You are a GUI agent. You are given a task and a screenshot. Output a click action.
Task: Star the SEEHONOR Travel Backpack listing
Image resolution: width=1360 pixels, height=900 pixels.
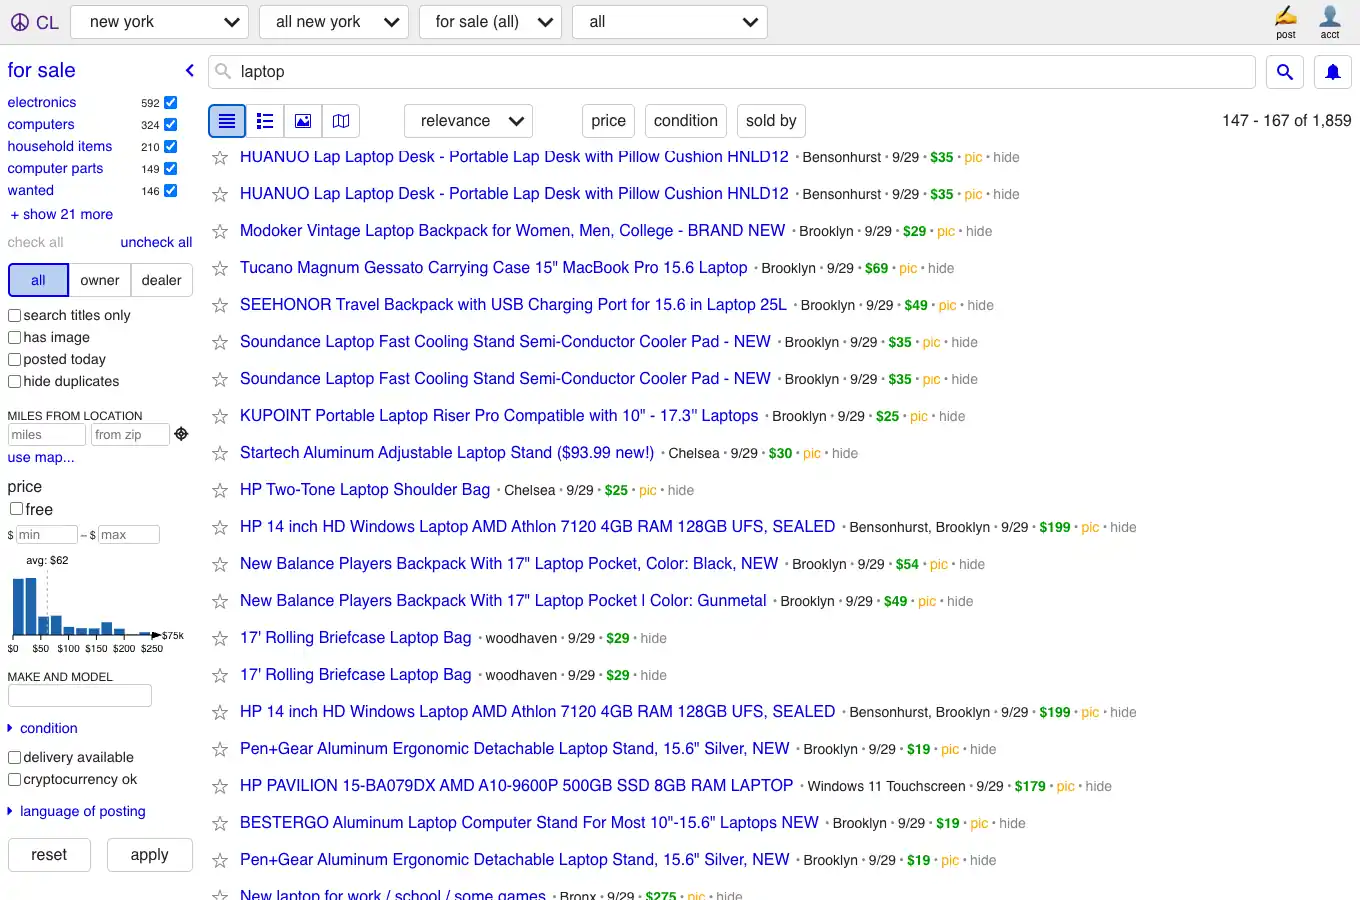pos(220,305)
